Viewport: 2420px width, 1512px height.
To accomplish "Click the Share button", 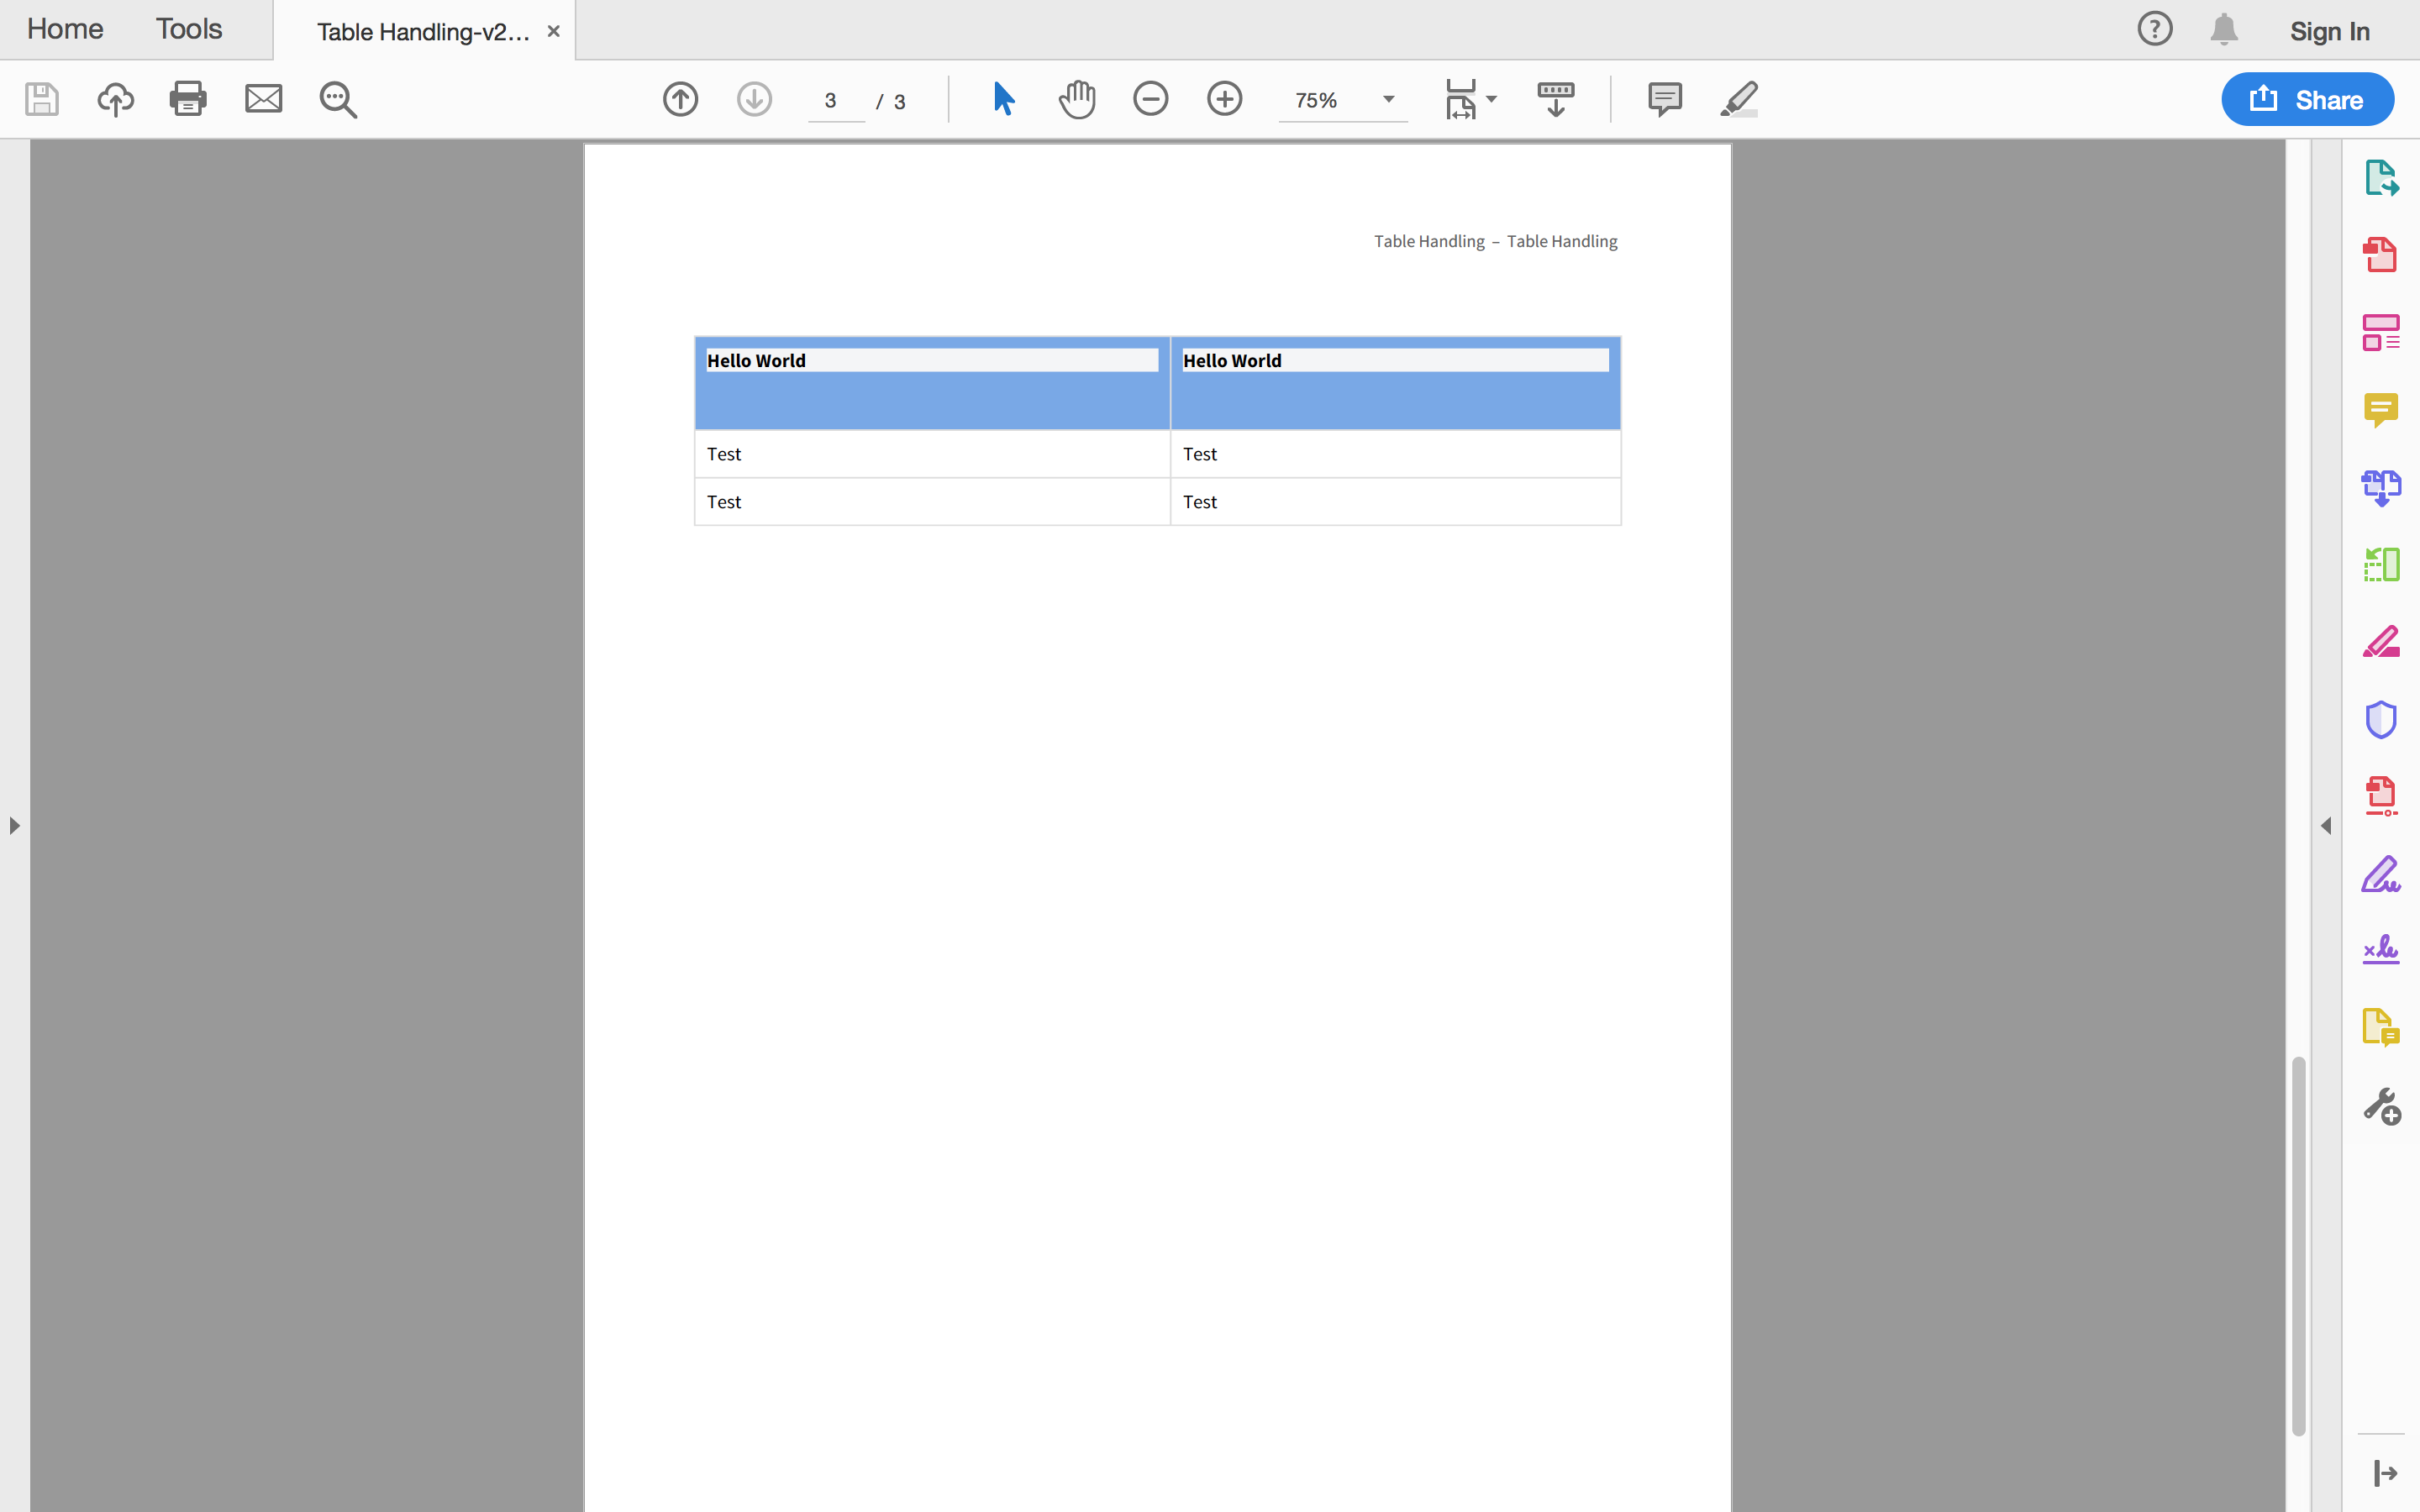I will tap(2306, 99).
